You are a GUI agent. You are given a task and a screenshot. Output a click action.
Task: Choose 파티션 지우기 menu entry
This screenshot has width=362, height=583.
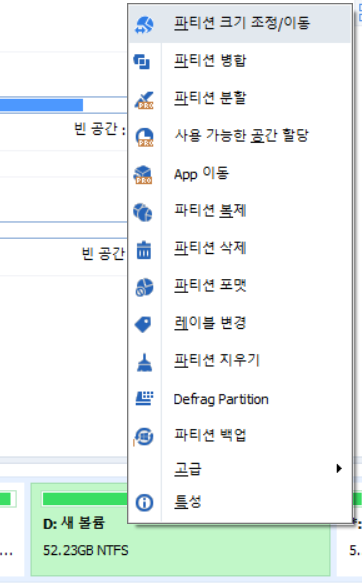click(240, 360)
